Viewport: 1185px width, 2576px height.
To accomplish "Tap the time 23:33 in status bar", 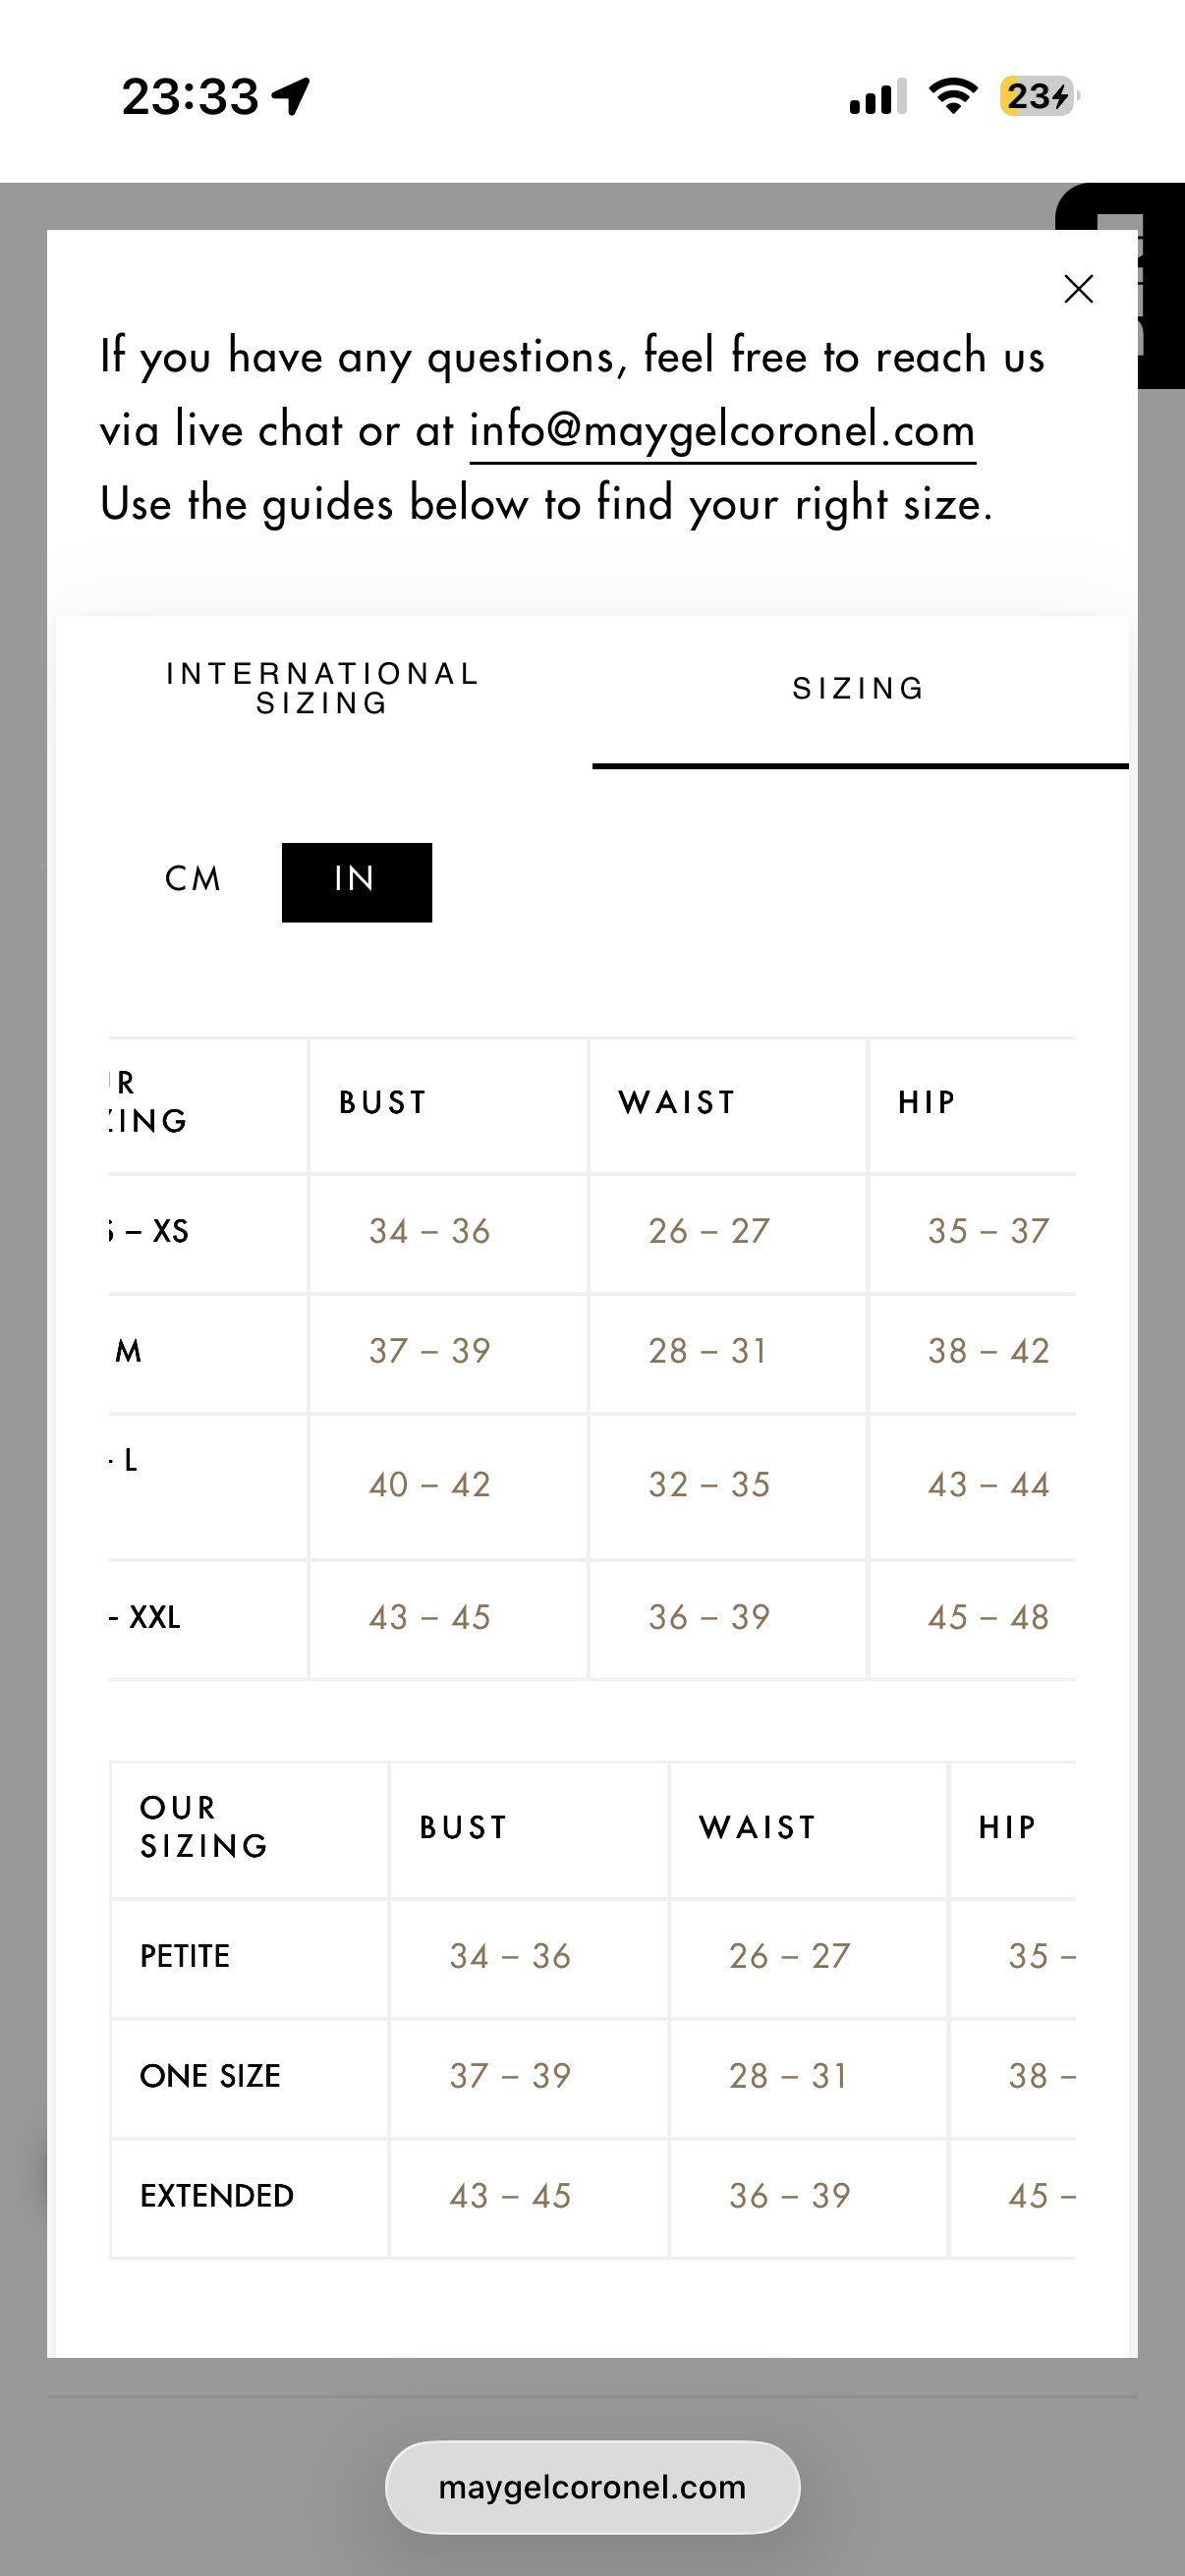I will 190,97.
